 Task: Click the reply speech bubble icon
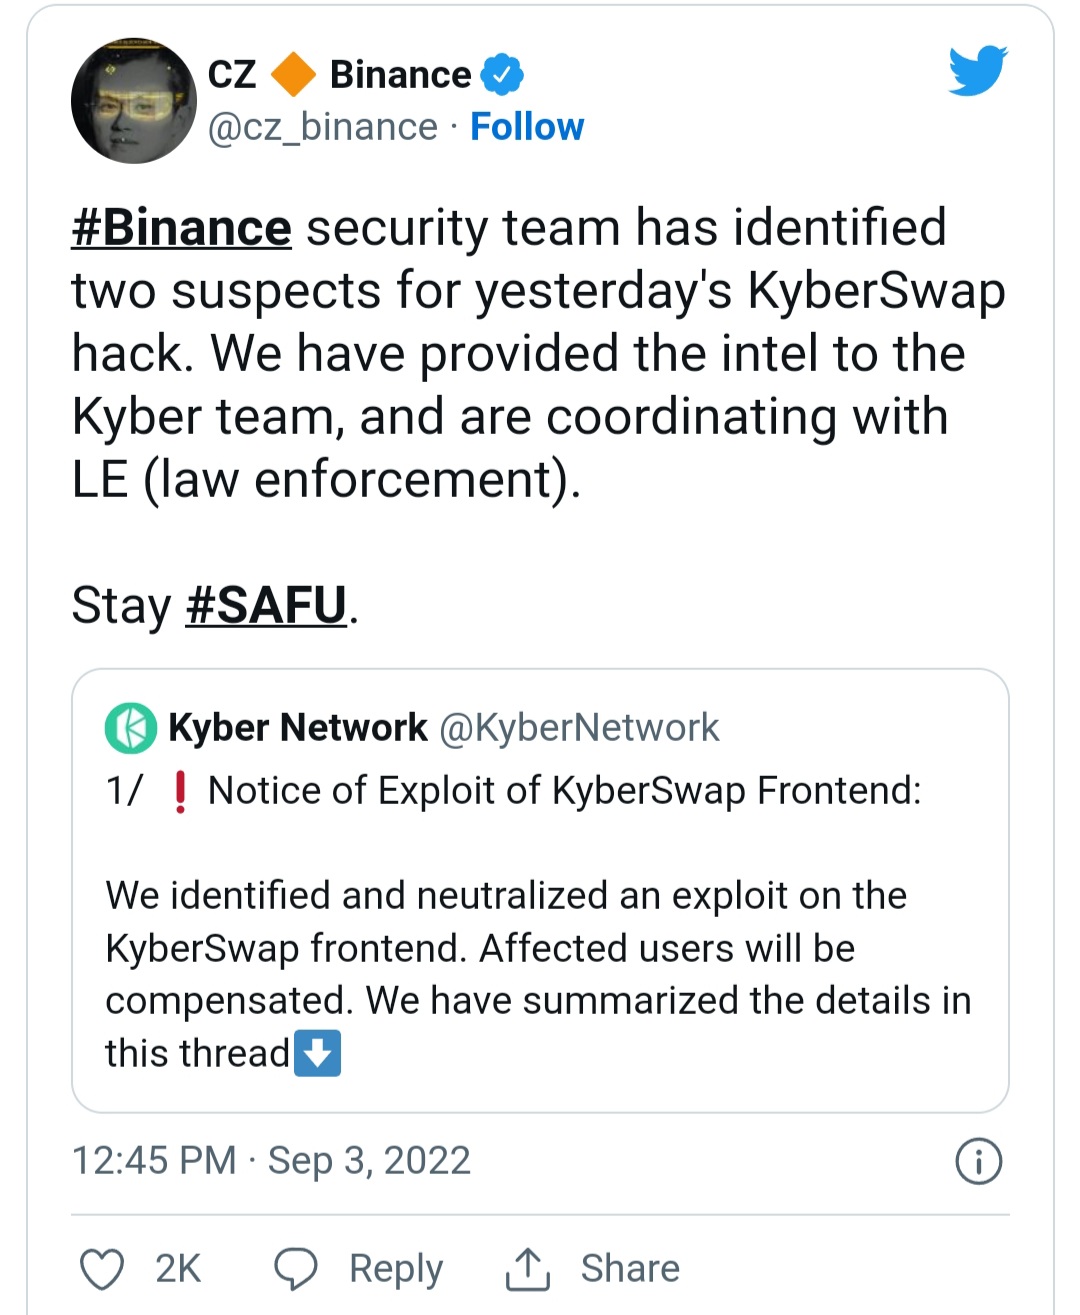click(x=296, y=1269)
